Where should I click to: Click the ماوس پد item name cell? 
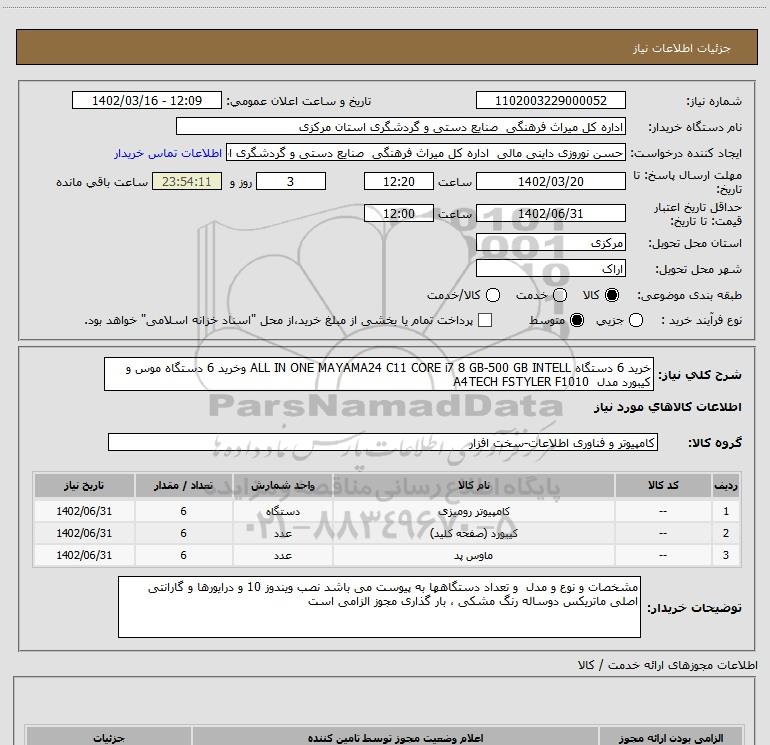[473, 555]
